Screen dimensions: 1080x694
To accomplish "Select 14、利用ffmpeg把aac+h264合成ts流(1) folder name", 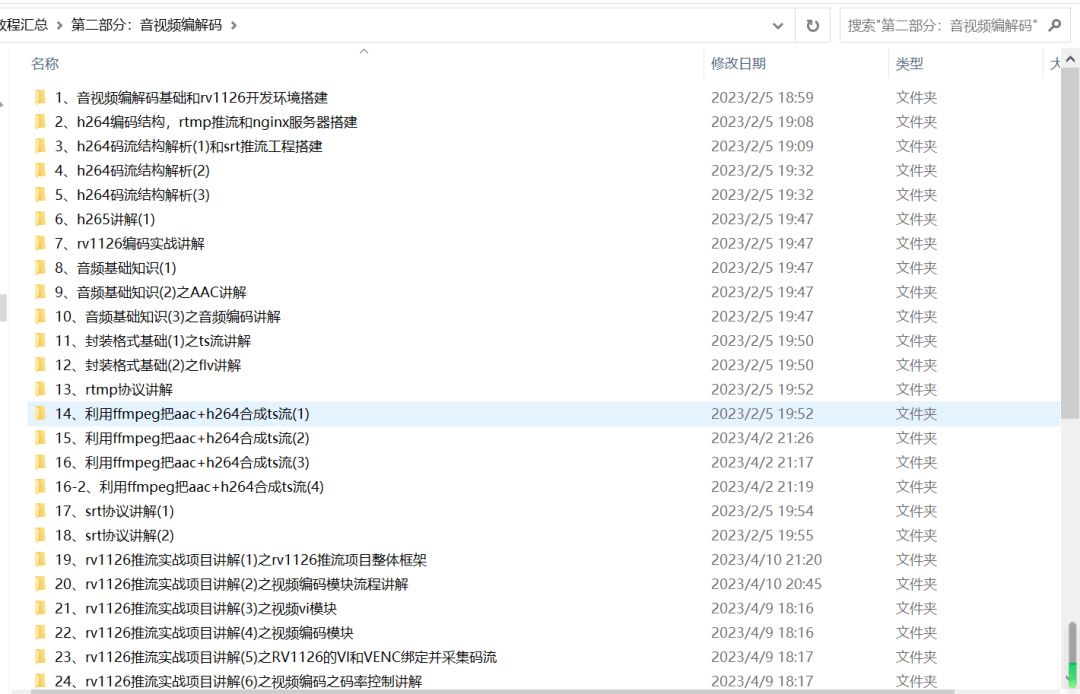I will [183, 414].
